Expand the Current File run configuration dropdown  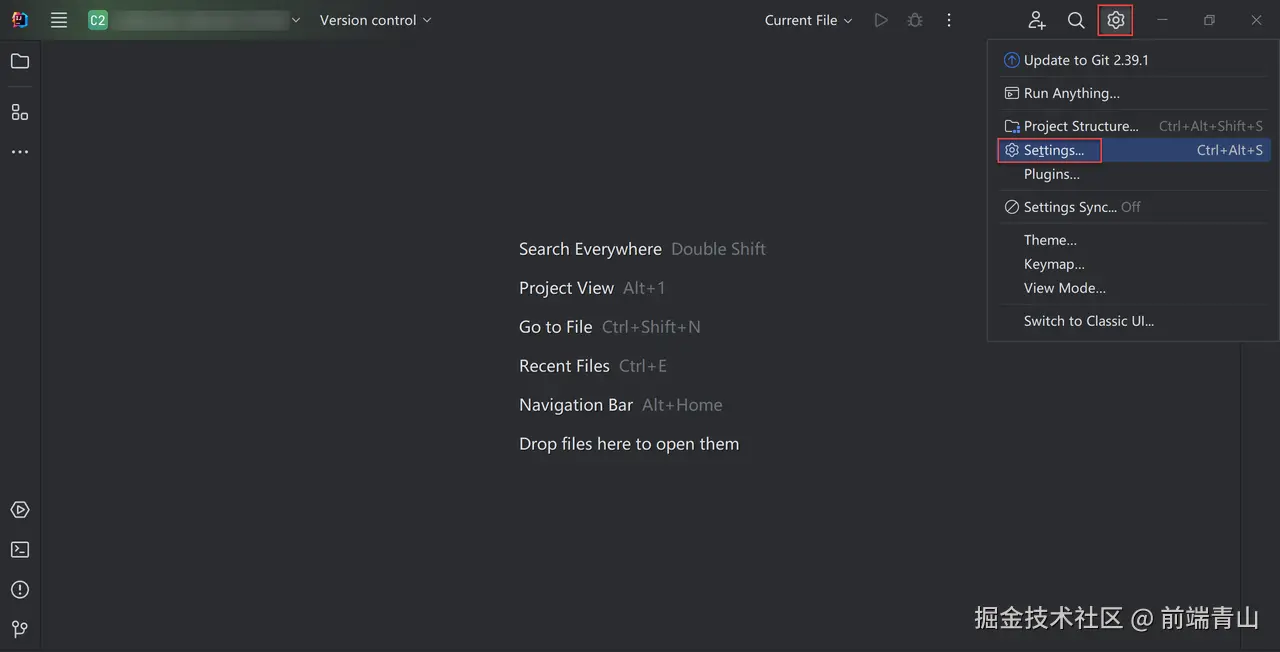[808, 20]
